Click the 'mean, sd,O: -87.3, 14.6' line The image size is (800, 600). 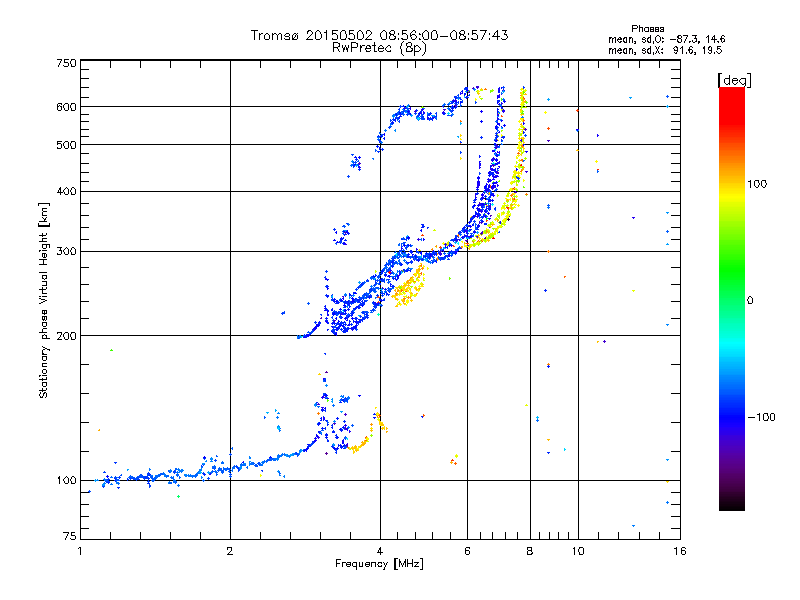point(666,39)
